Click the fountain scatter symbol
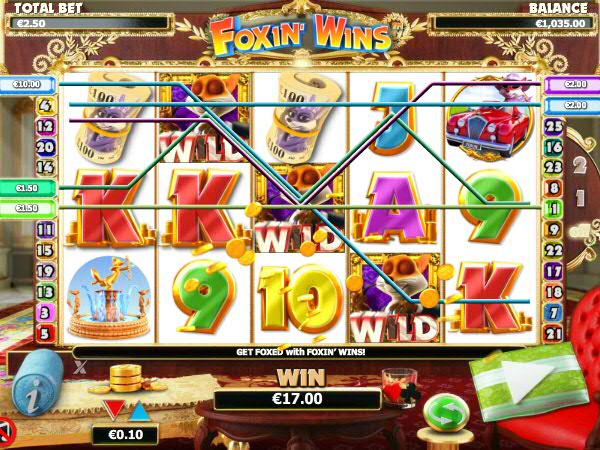 tap(109, 297)
